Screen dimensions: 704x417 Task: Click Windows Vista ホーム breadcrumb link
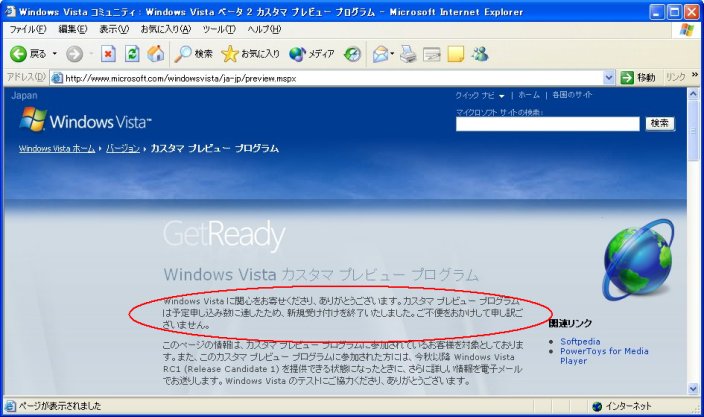point(57,149)
